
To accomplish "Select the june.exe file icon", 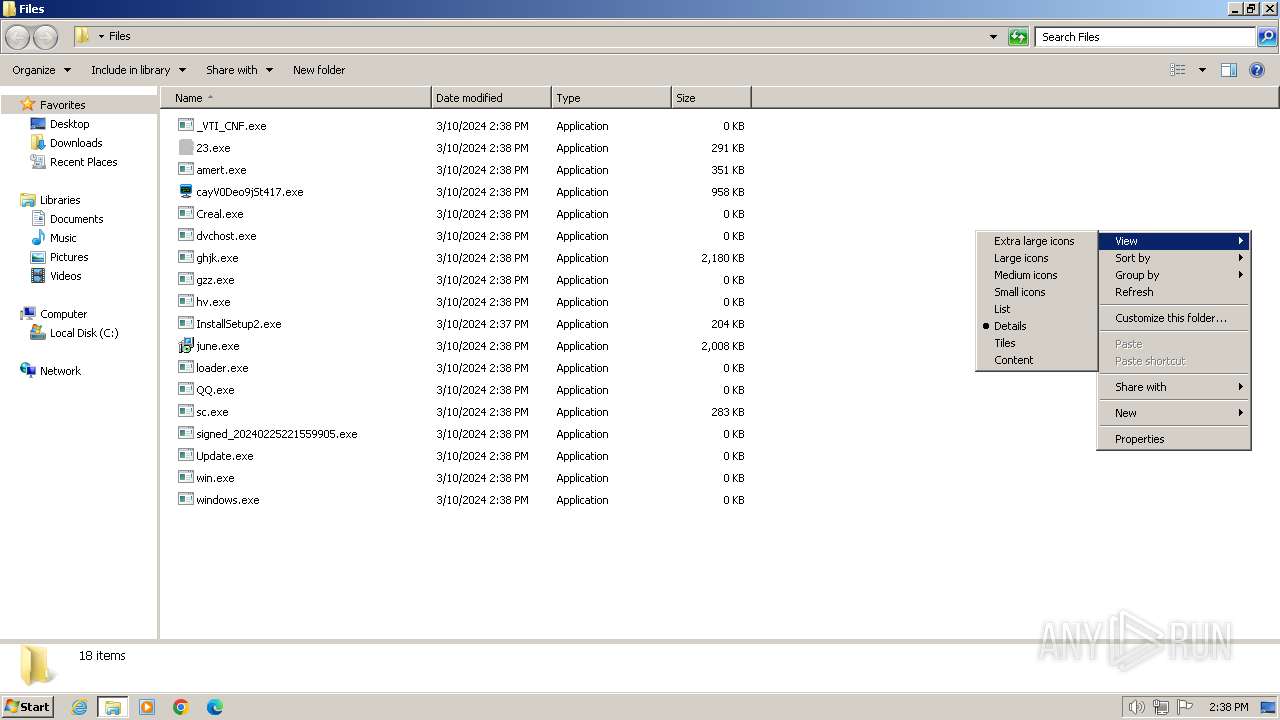I will (186, 346).
